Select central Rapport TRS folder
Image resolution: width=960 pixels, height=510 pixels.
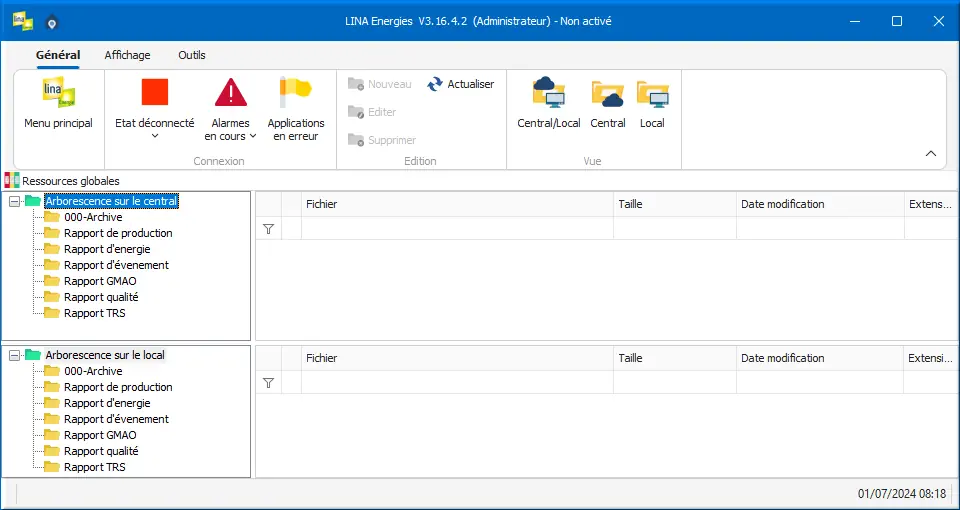coord(95,313)
